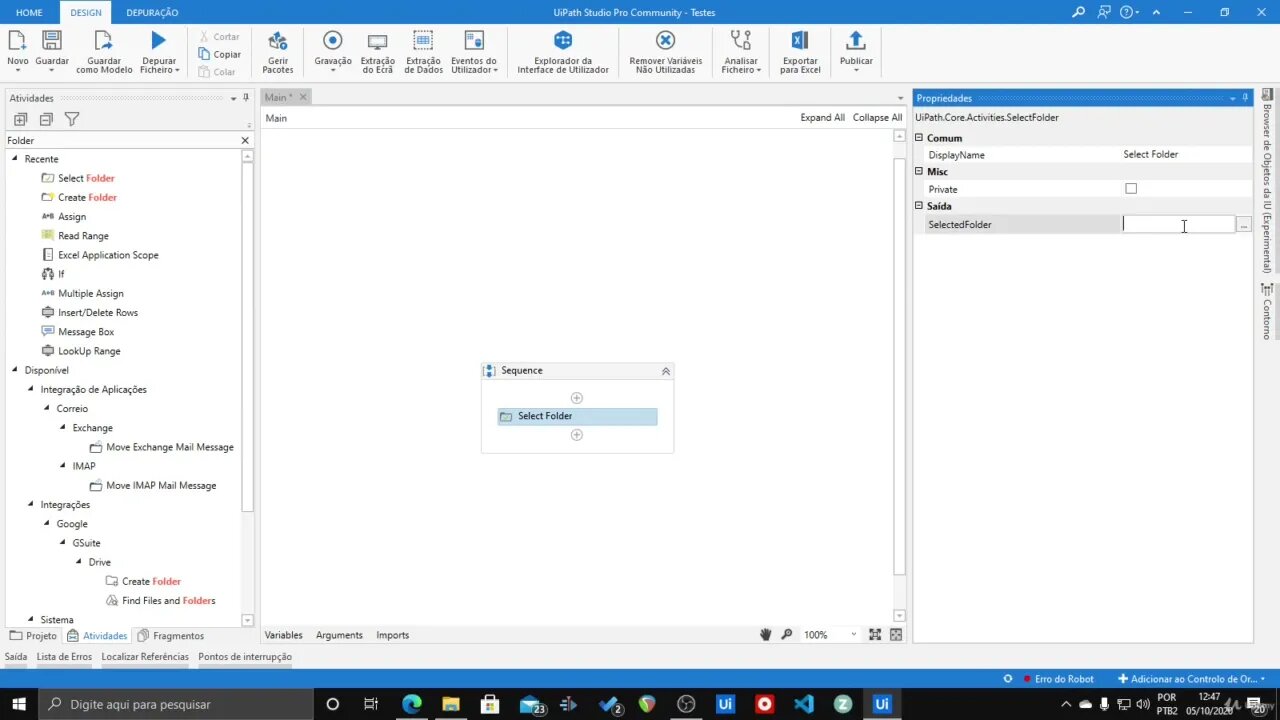The height and width of the screenshot is (720, 1280).
Task: Close the Main workflow tab
Action: point(303,97)
